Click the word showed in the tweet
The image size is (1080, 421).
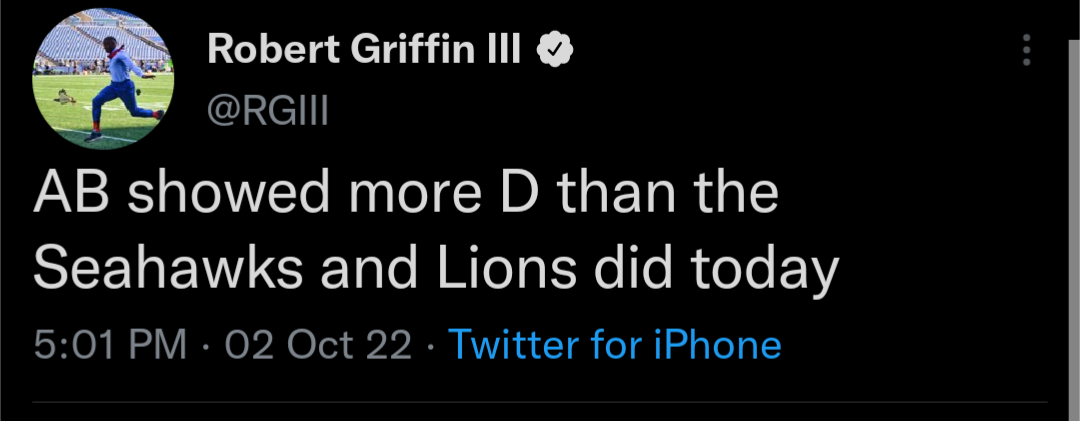(231, 194)
